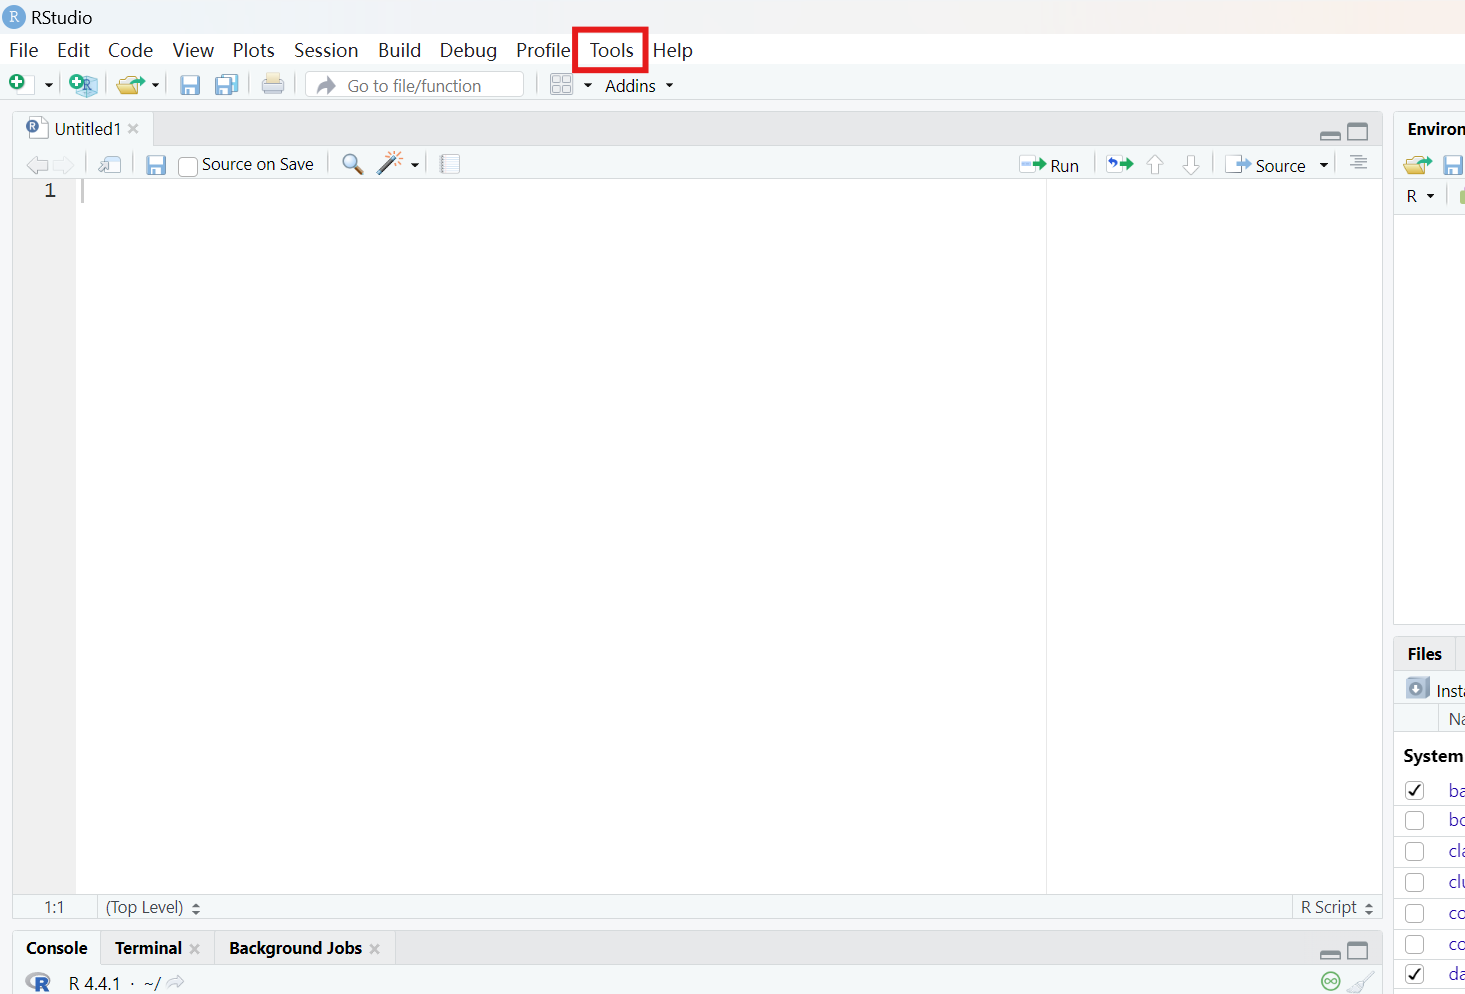Open the Addins dropdown

click(639, 86)
